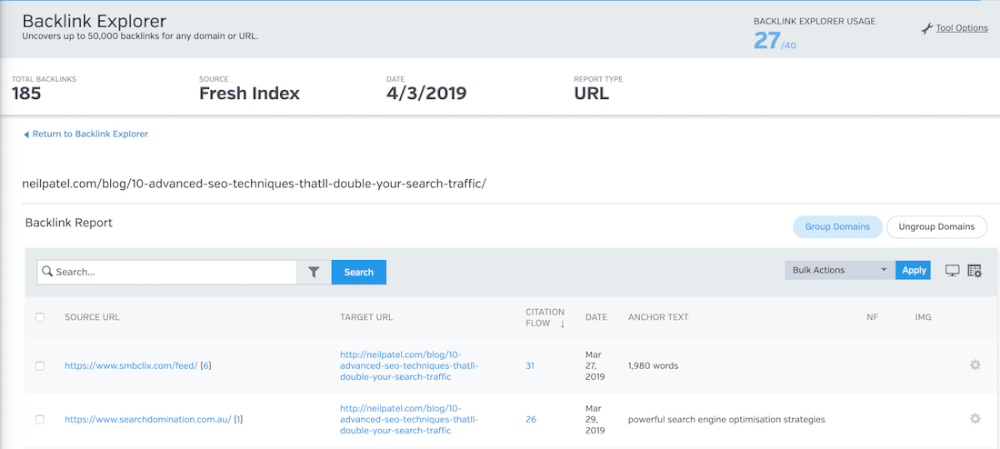
Task: Click the back arrow beside Return link
Action: tap(26, 135)
